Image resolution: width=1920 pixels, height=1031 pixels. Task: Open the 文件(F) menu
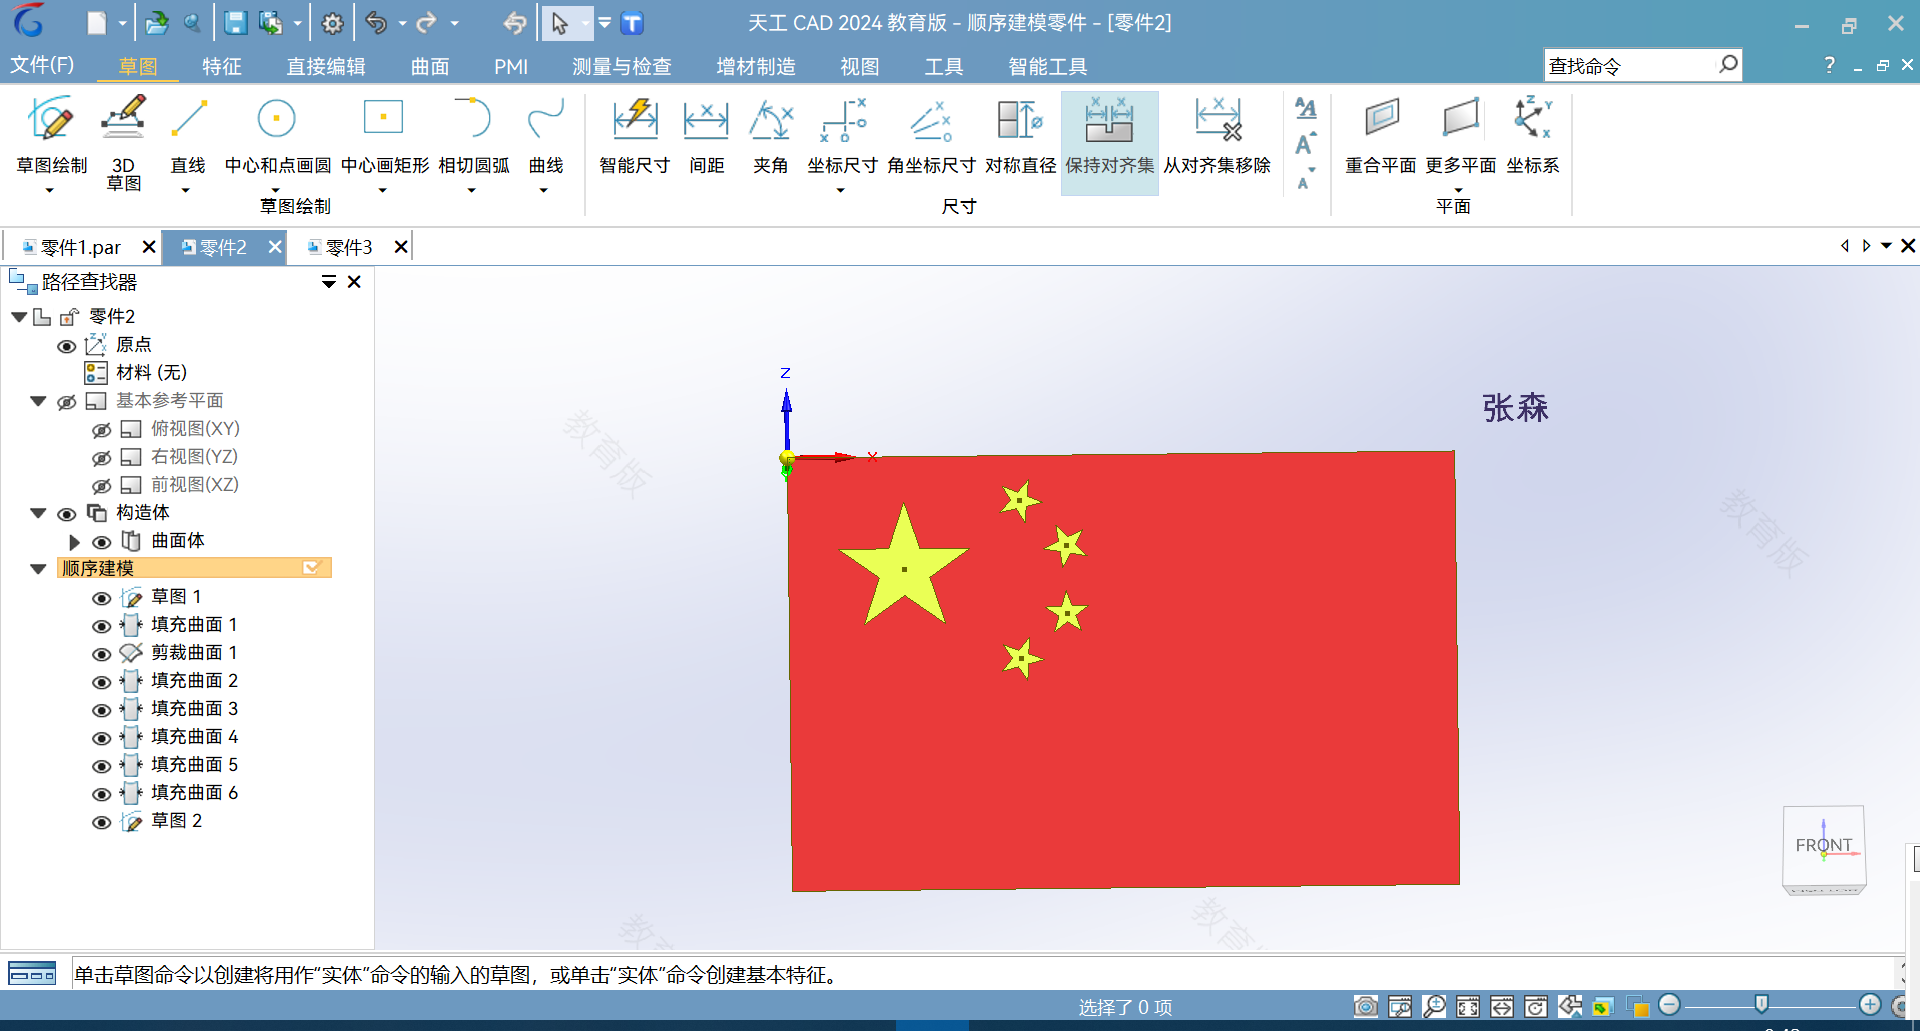coord(42,65)
